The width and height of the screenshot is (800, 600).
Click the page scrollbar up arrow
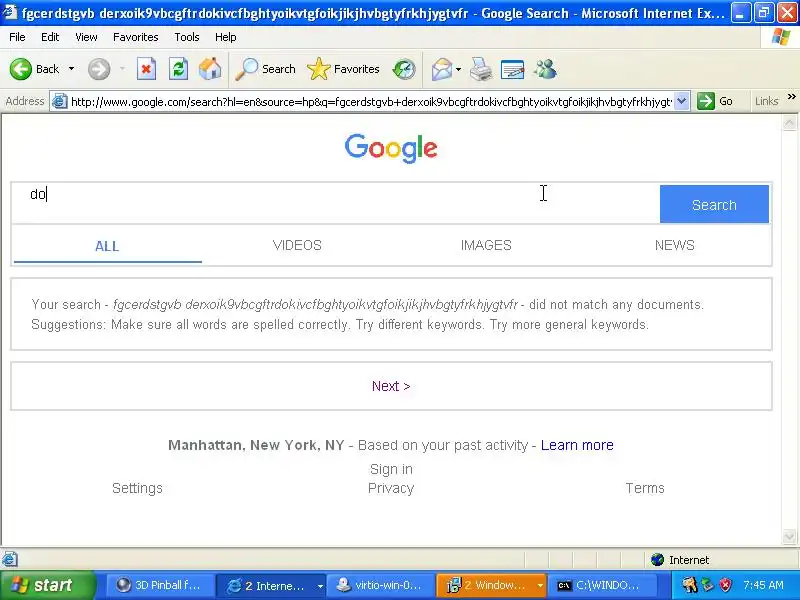[x=789, y=122]
